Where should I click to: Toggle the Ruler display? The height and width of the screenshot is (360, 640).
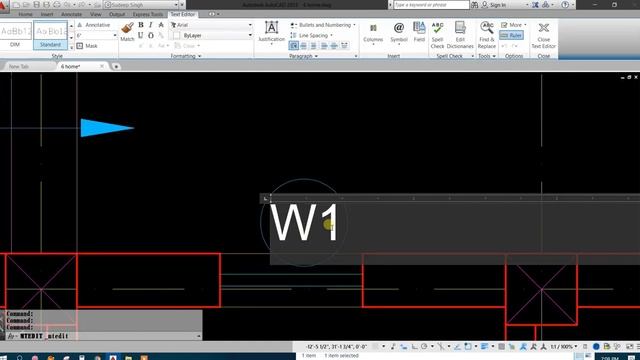point(511,36)
